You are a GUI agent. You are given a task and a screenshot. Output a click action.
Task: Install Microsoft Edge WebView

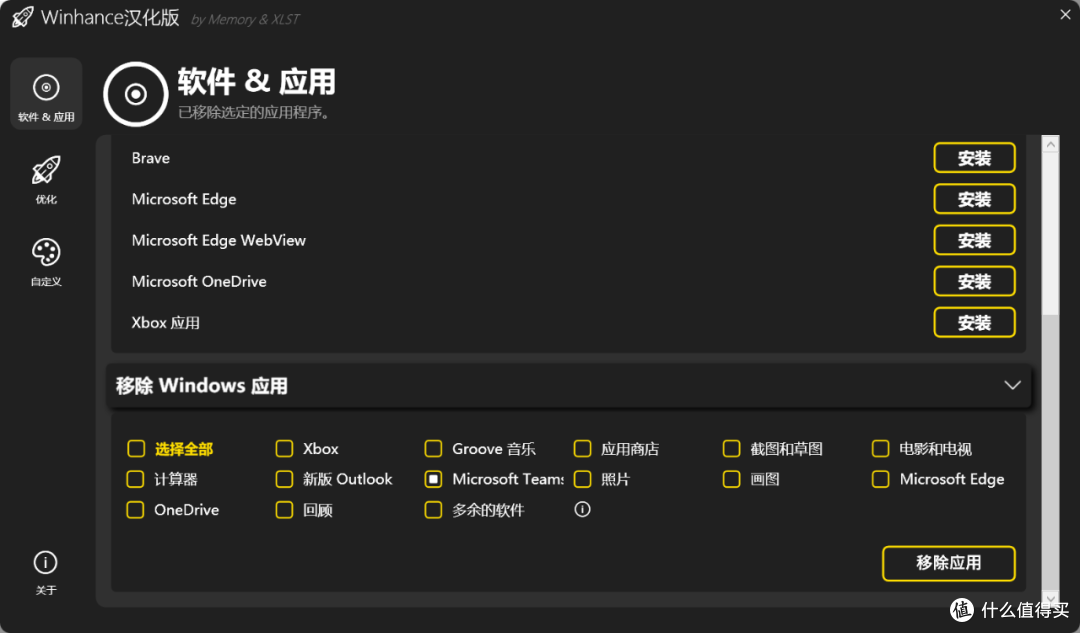[974, 240]
